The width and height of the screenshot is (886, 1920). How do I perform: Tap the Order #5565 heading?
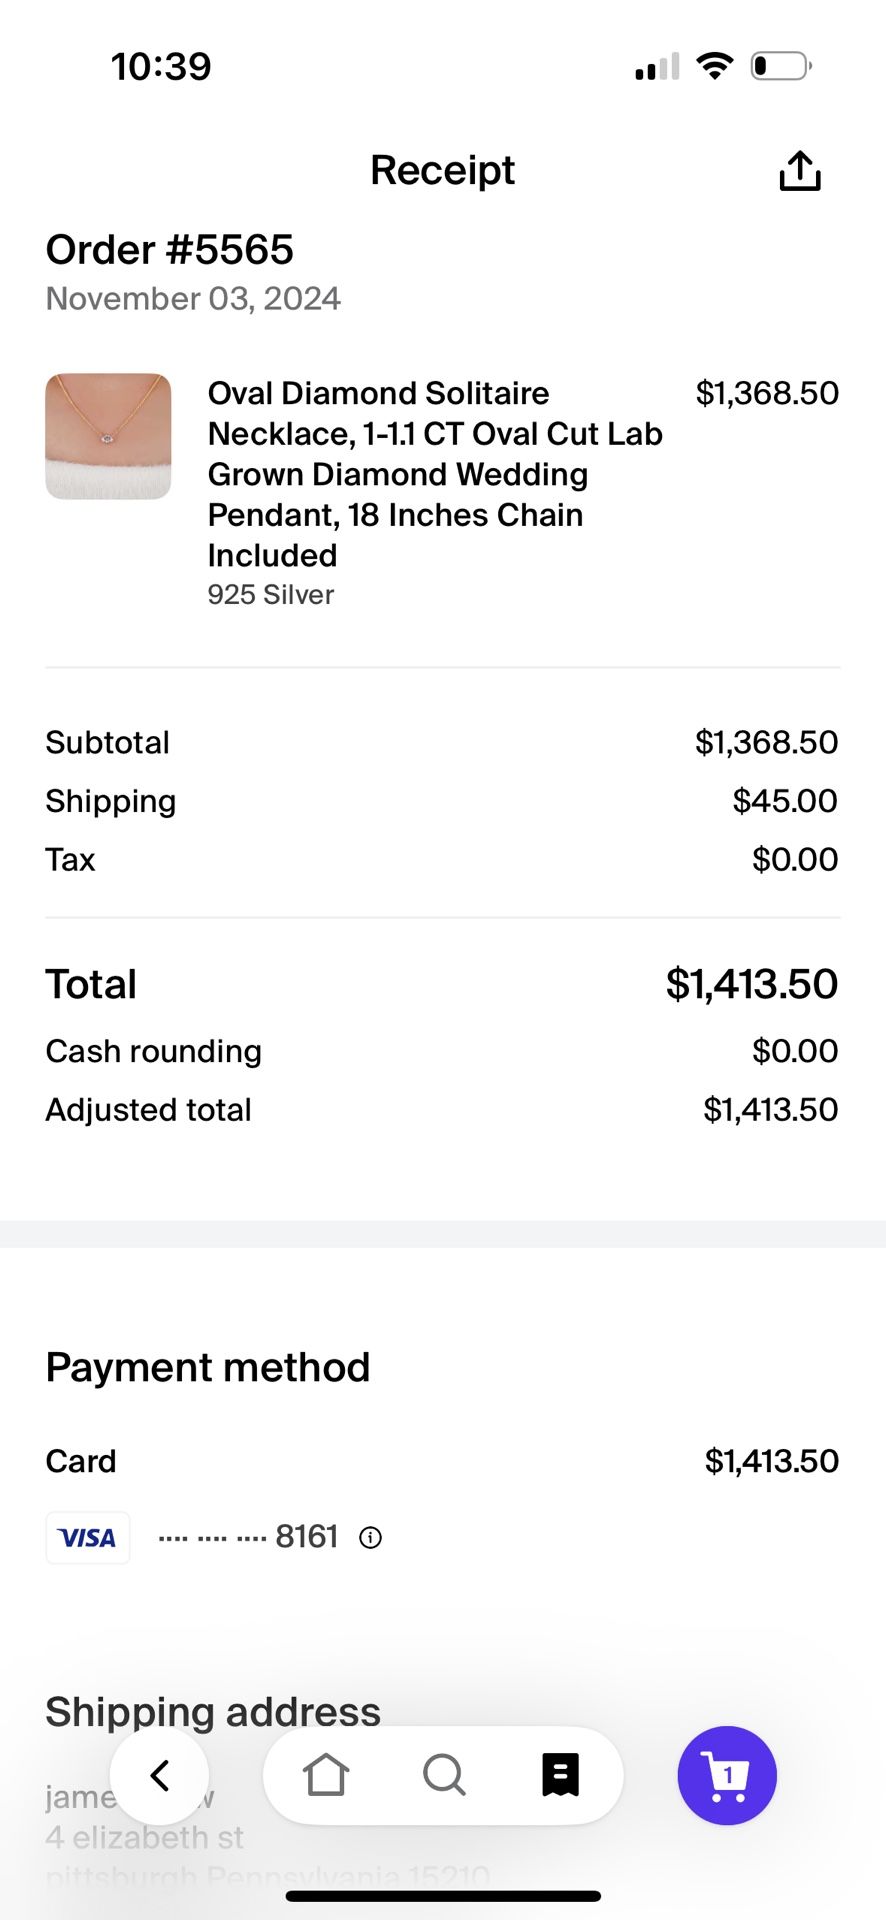tap(170, 250)
